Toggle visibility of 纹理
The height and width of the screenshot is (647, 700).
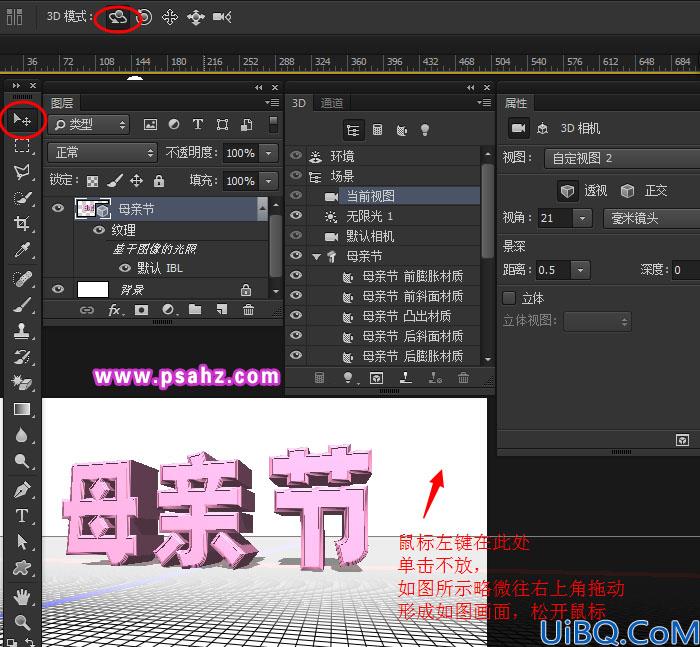[x=99, y=230]
